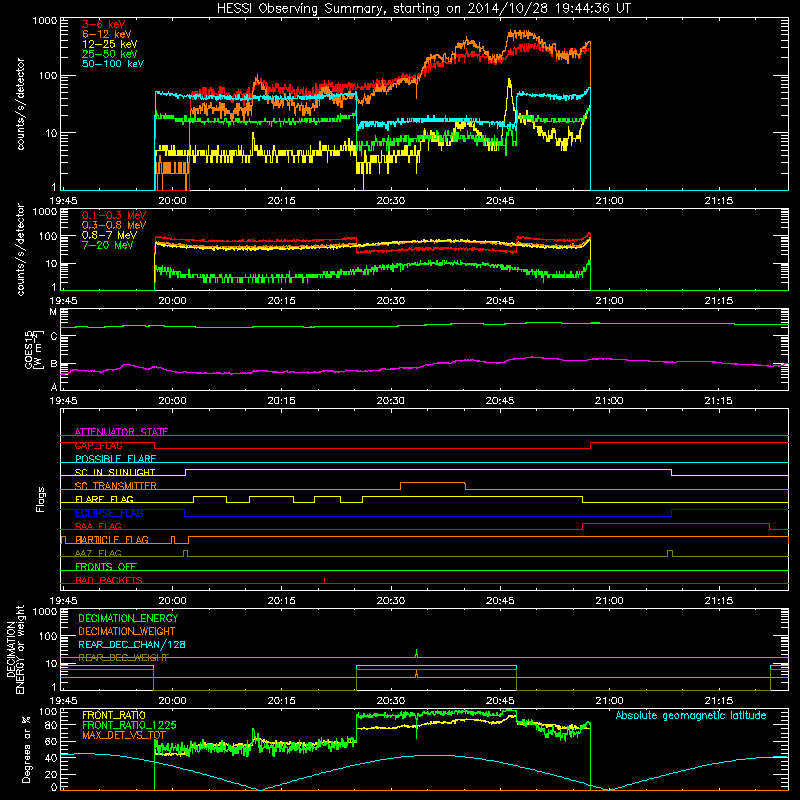Click the 21:00 tick label under Flags panel

click(x=609, y=601)
